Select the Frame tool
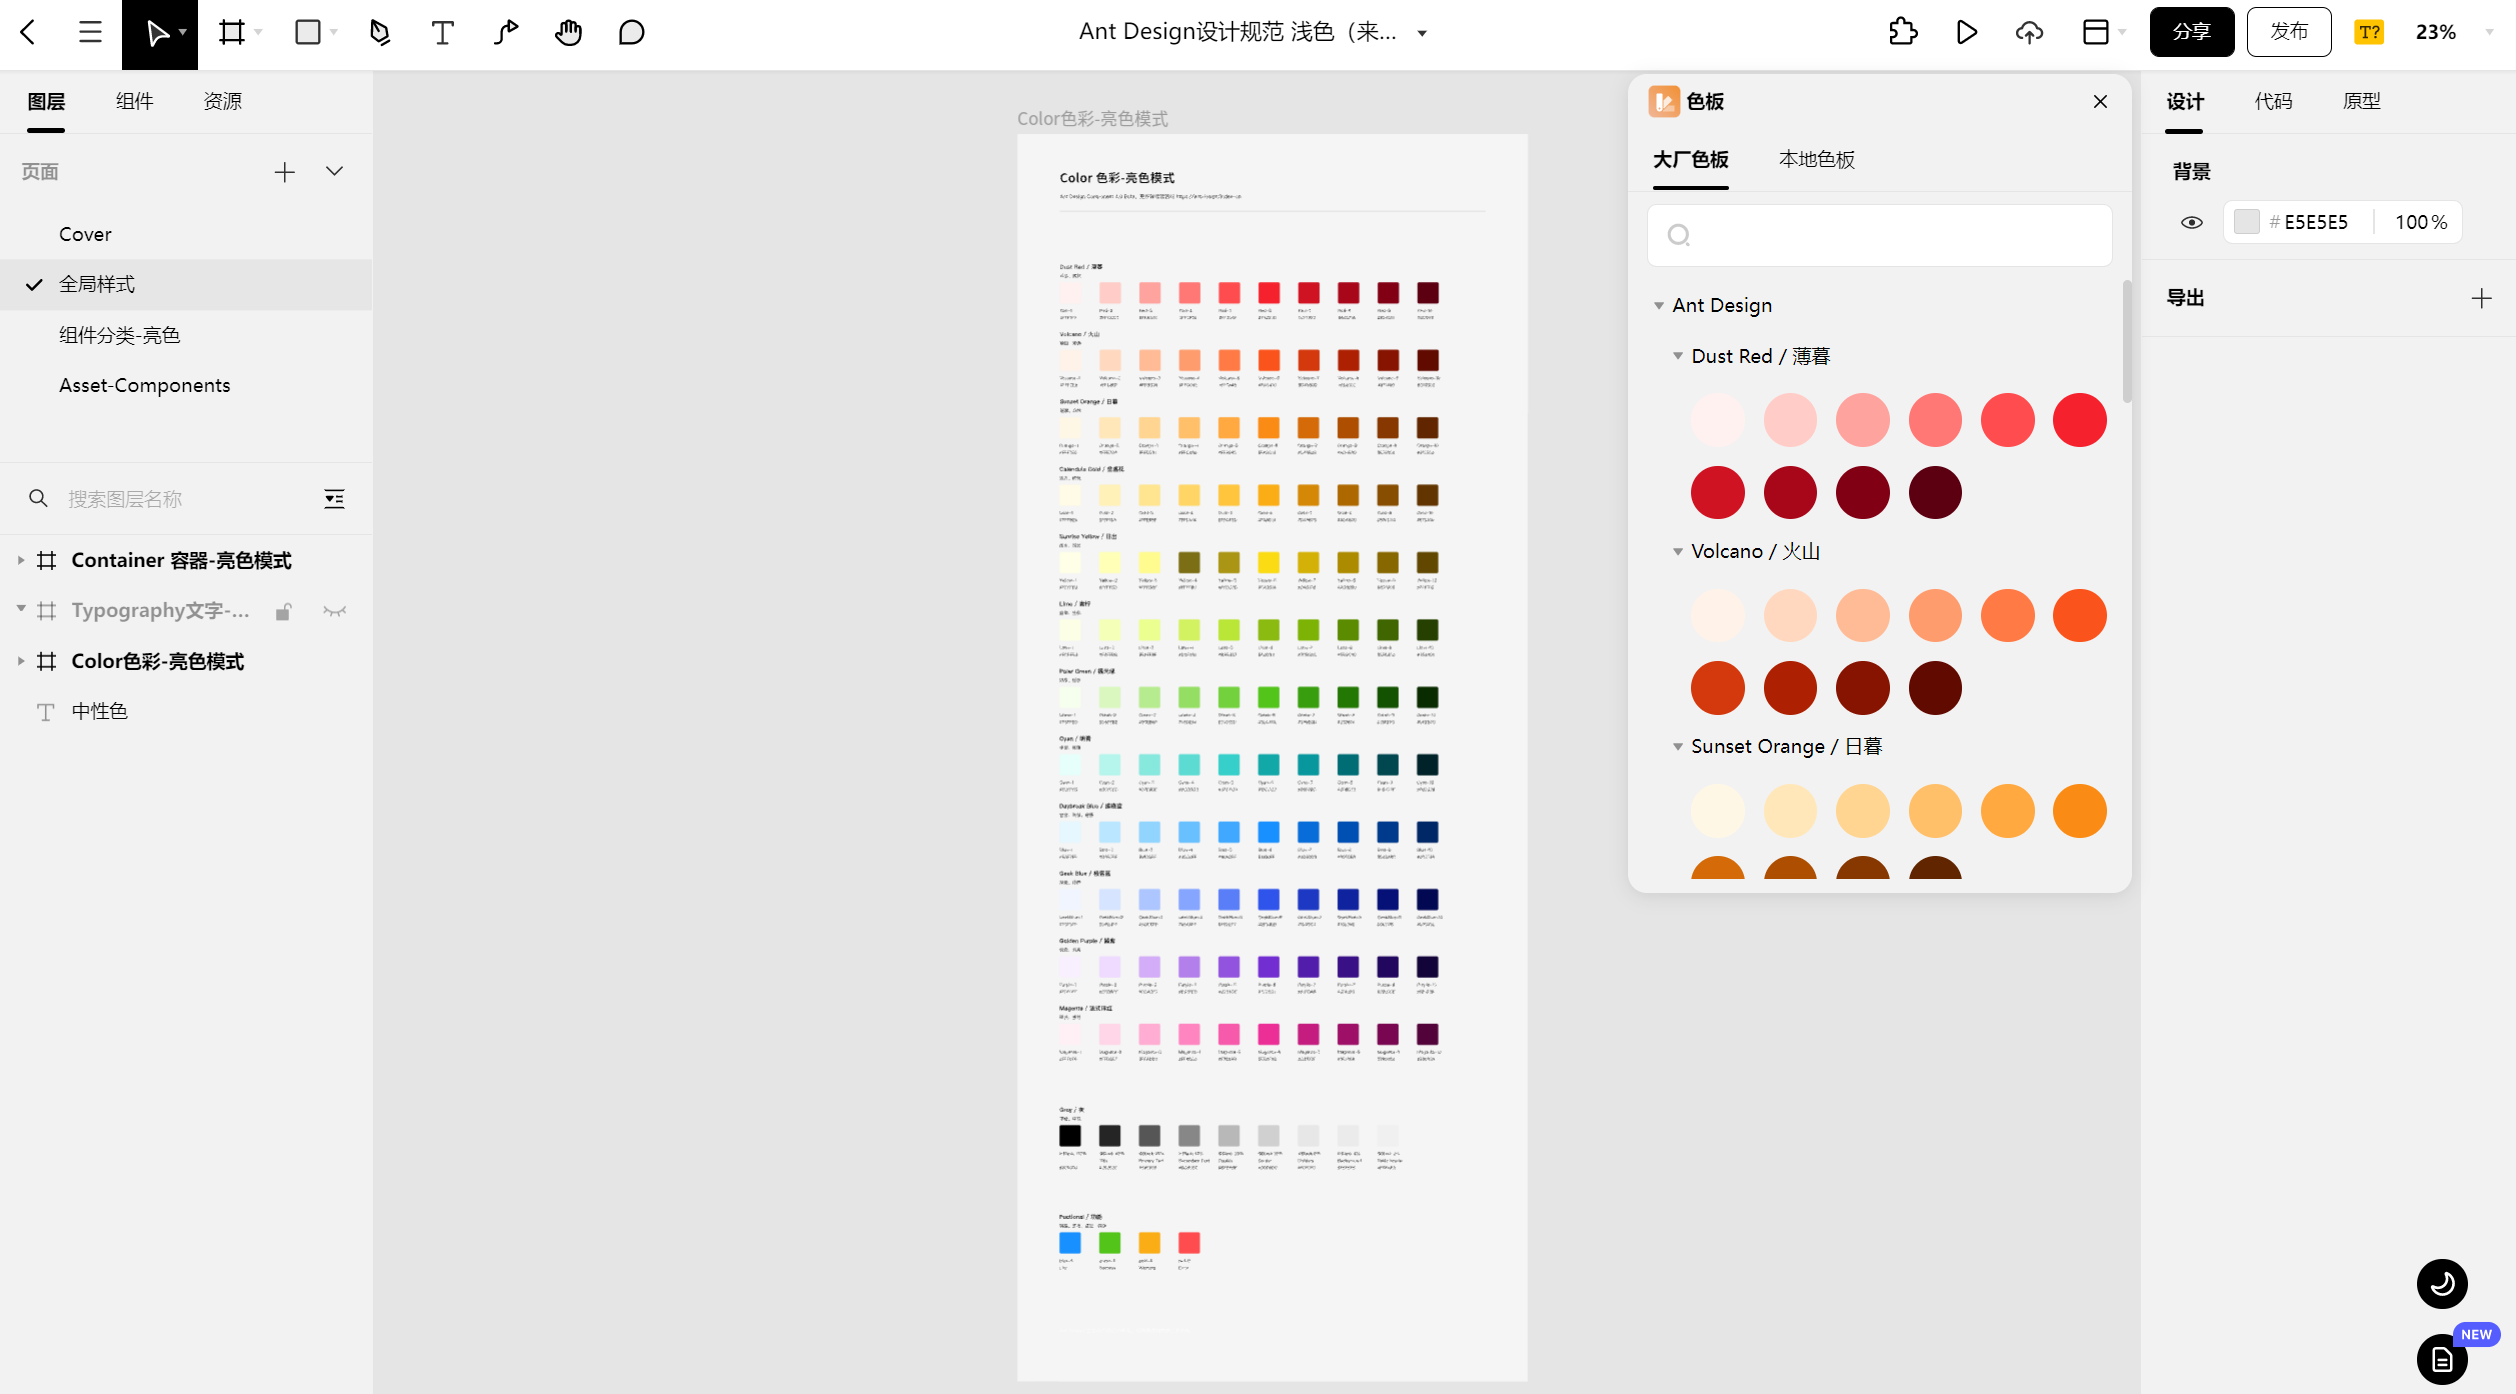 point(232,33)
